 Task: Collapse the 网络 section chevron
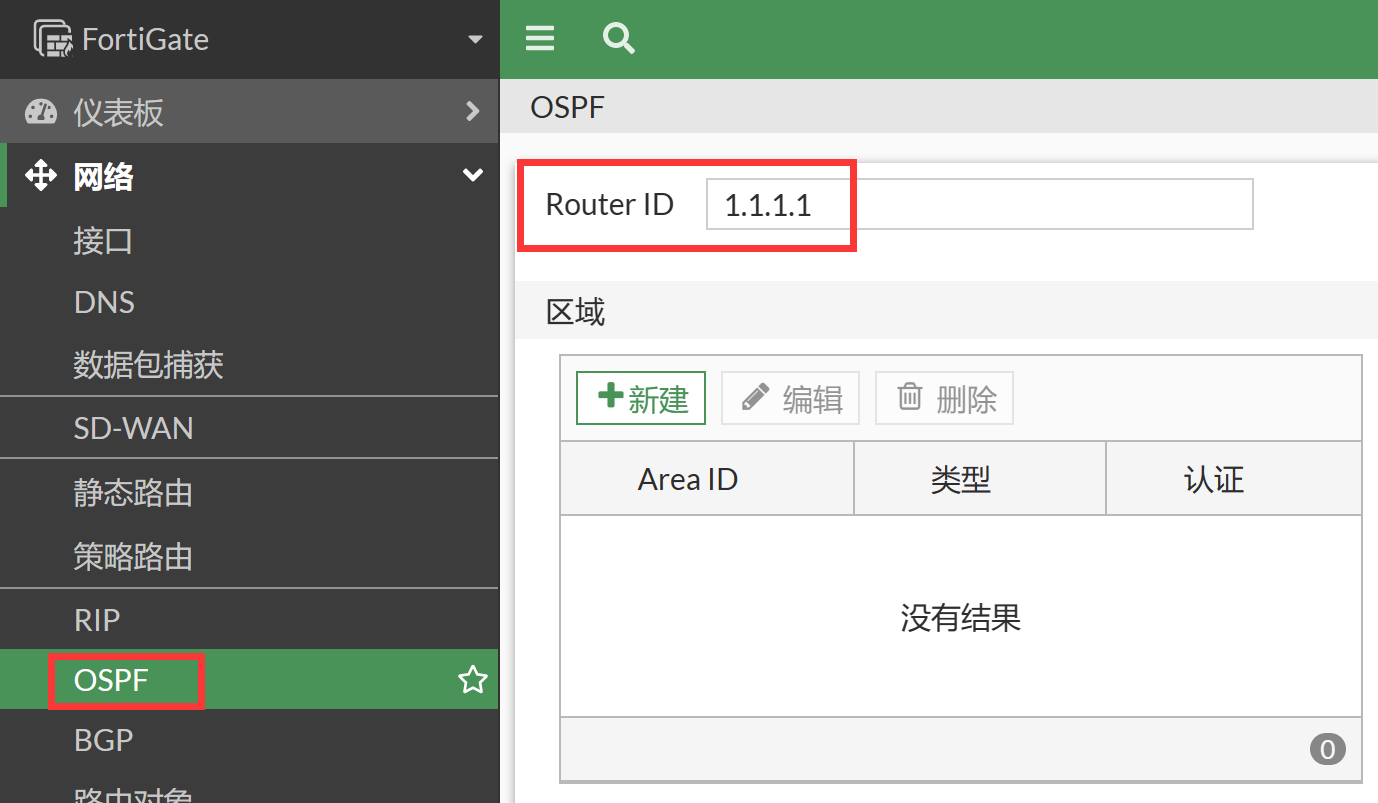point(472,174)
